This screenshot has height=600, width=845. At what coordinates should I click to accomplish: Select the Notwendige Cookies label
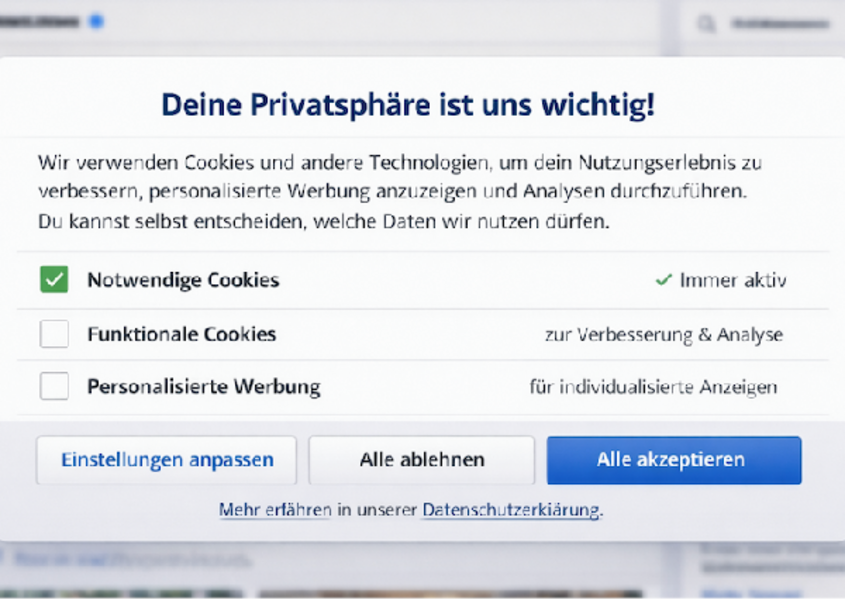[183, 280]
